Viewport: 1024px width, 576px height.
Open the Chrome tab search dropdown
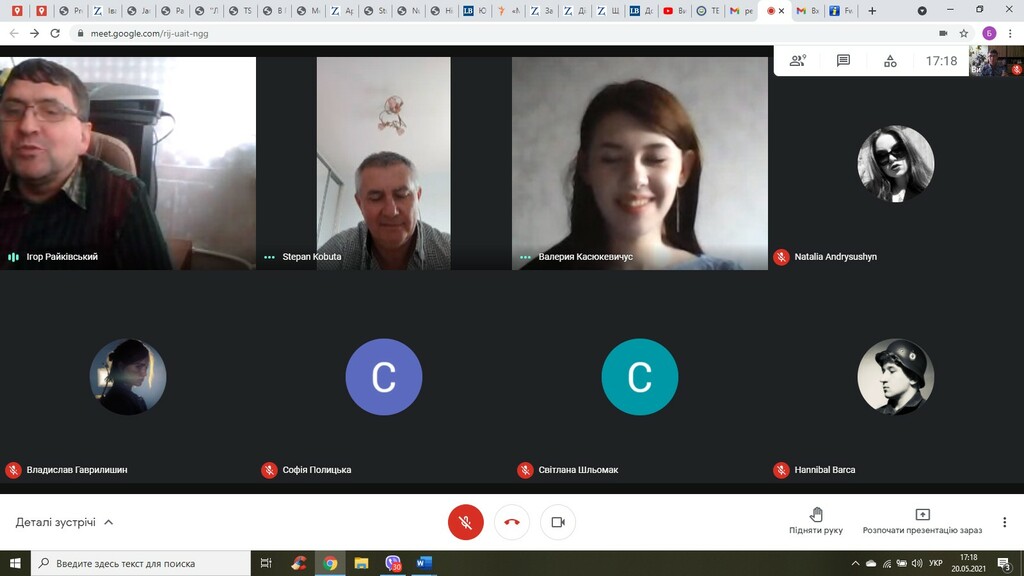(922, 11)
